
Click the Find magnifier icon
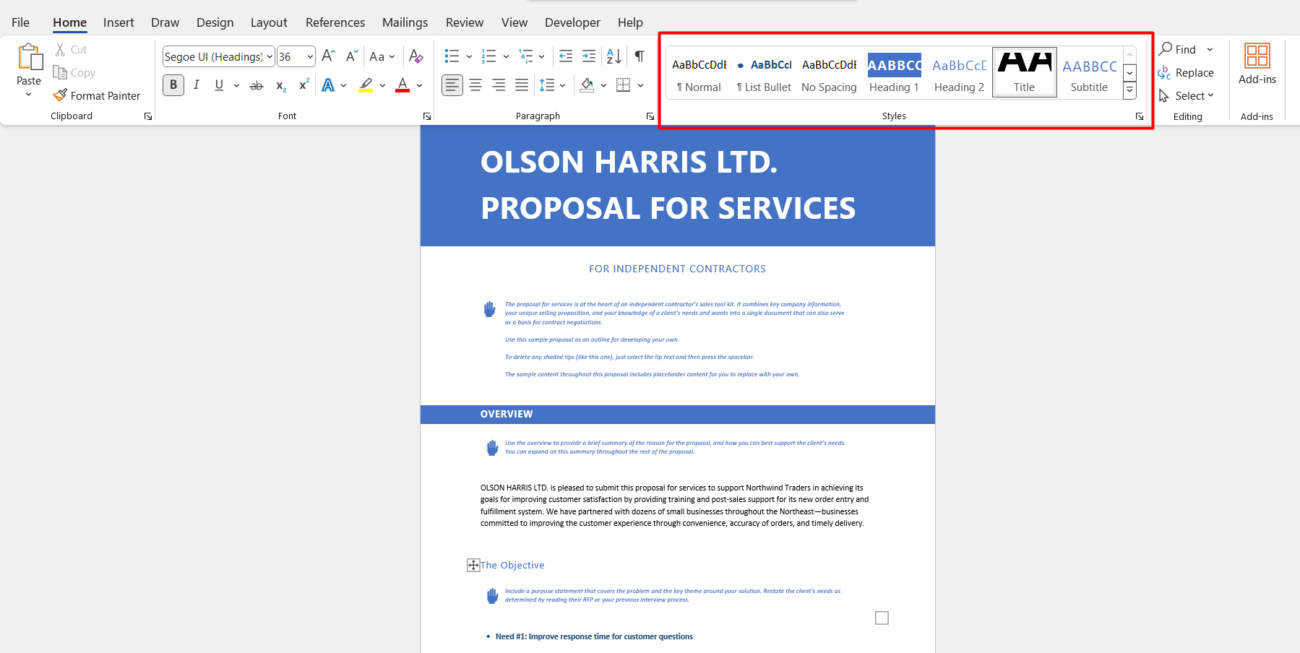[x=1166, y=49]
